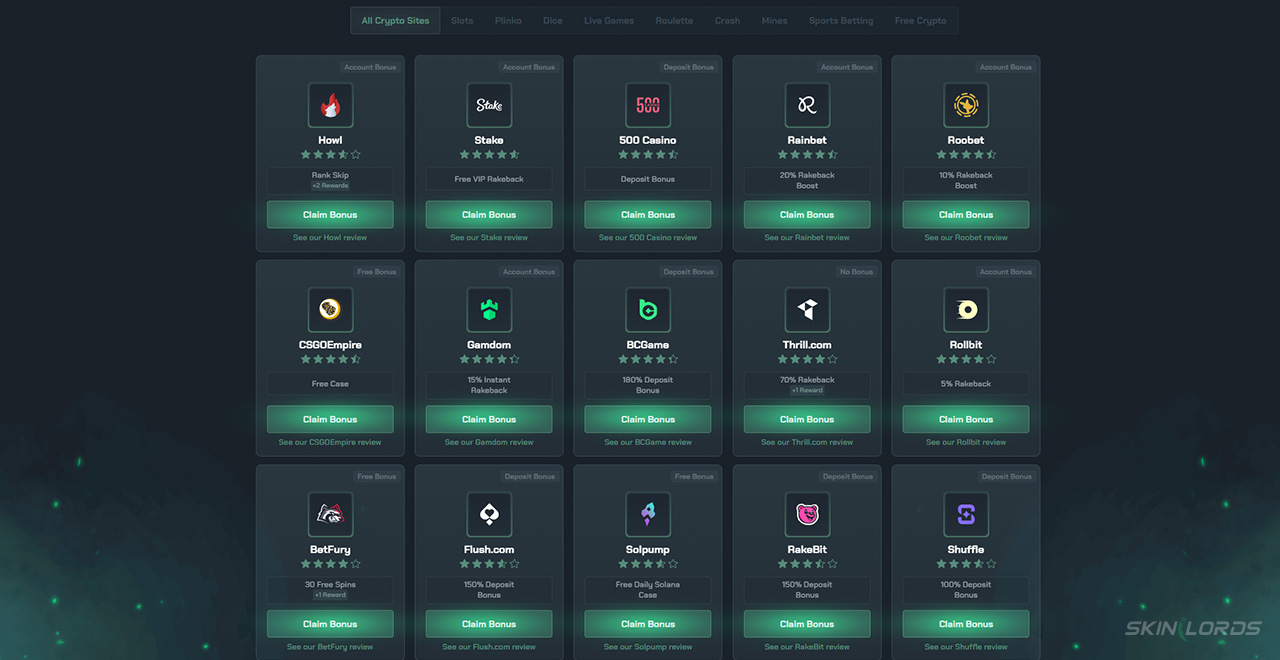Claim the Thrill.com bonus
This screenshot has height=660, width=1280.
807,419
